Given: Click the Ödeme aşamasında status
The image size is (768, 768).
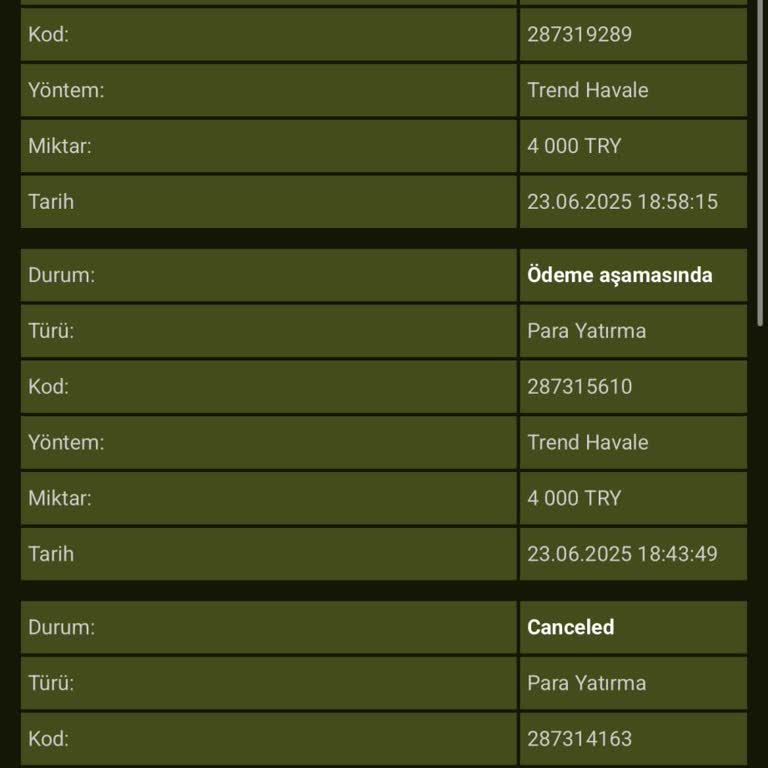Looking at the screenshot, I should 619,275.
